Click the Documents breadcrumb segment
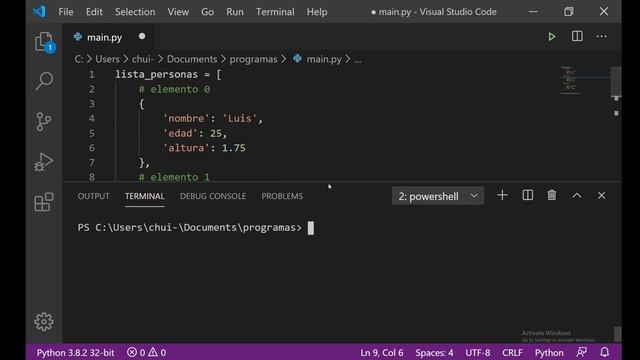The width and height of the screenshot is (640, 360). point(192,59)
